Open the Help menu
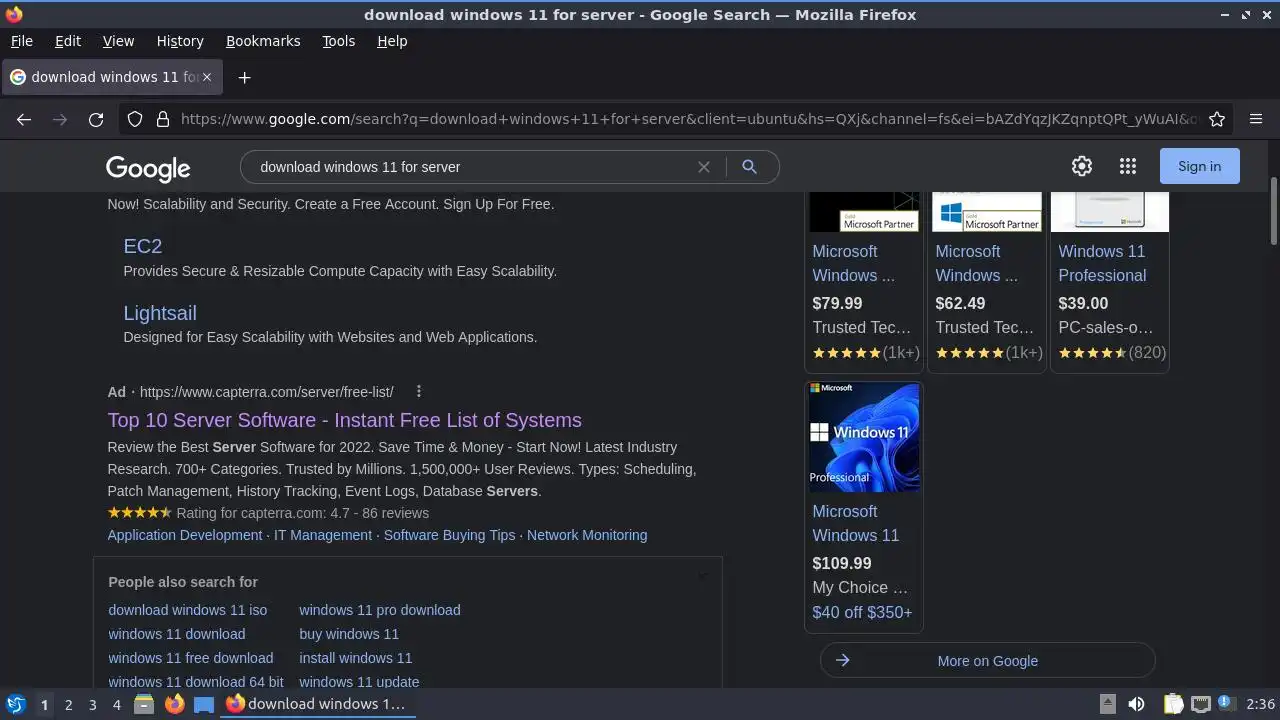The image size is (1280, 720). [x=392, y=41]
